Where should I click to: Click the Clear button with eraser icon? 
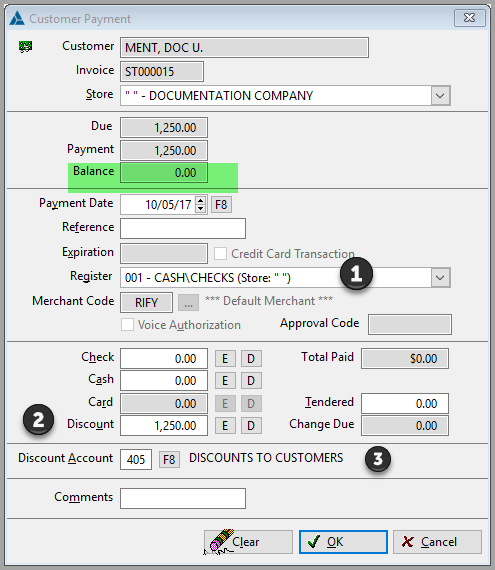tap(248, 542)
